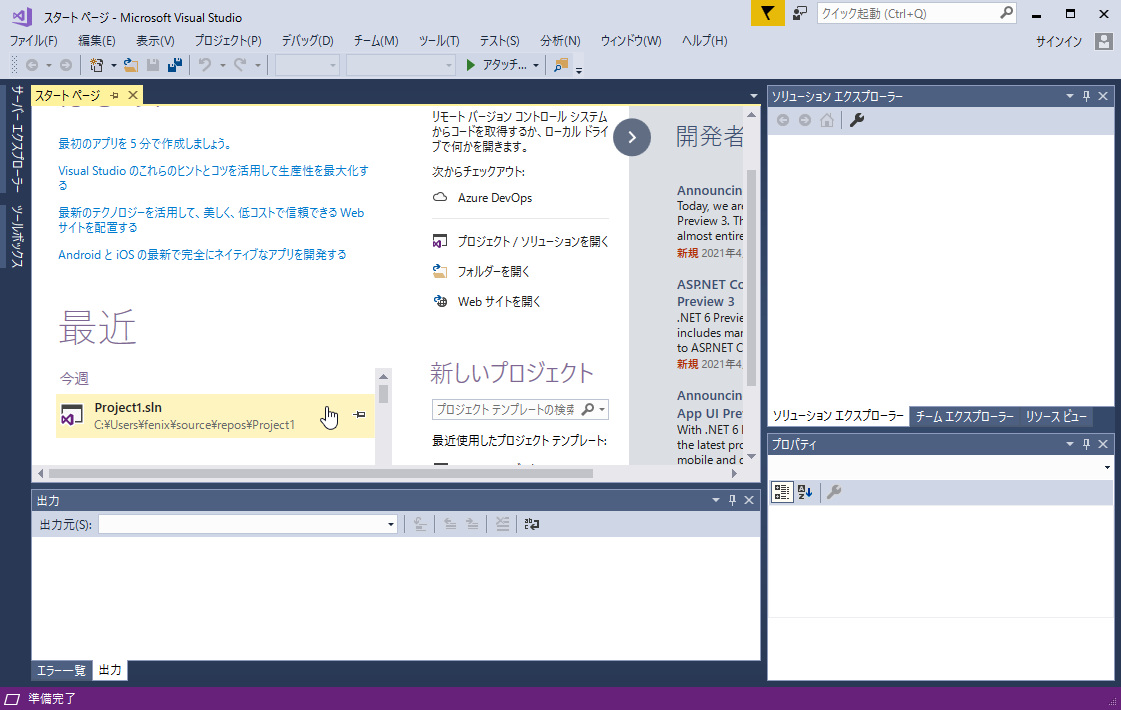The width and height of the screenshot is (1121, 710).
Task: Open the デバッグ(D) menu
Action: coord(307,41)
